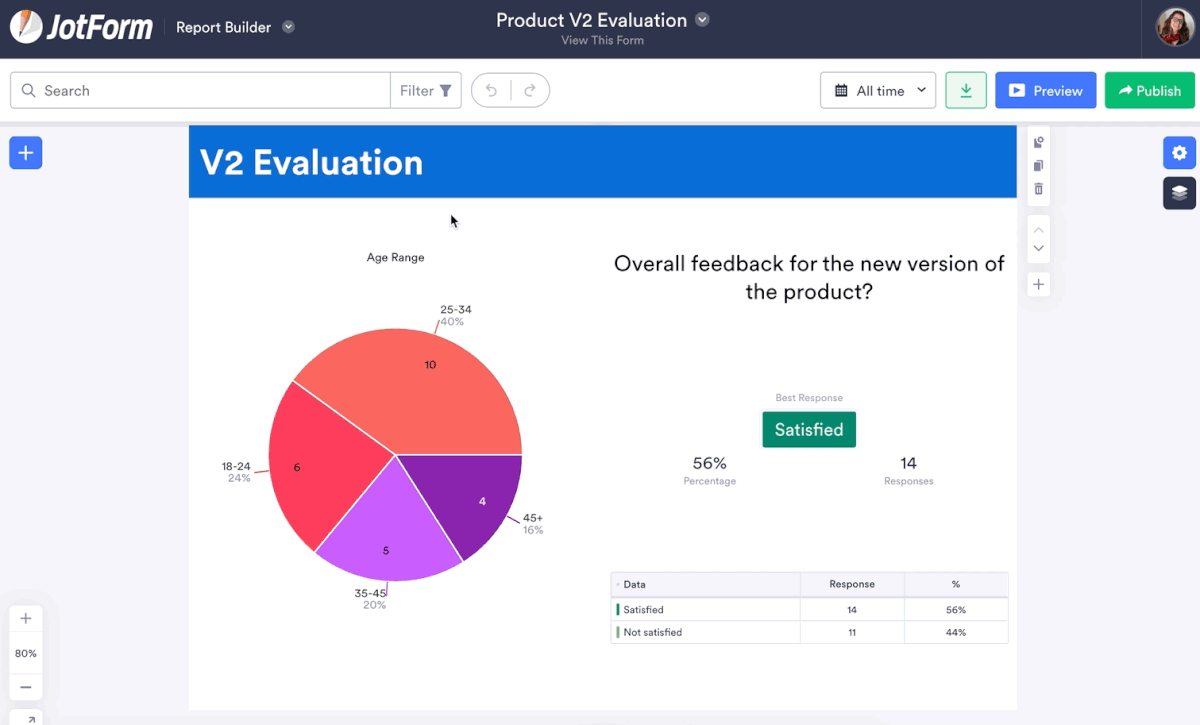Delete the slide with trash icon
1200x725 pixels.
1039,189
